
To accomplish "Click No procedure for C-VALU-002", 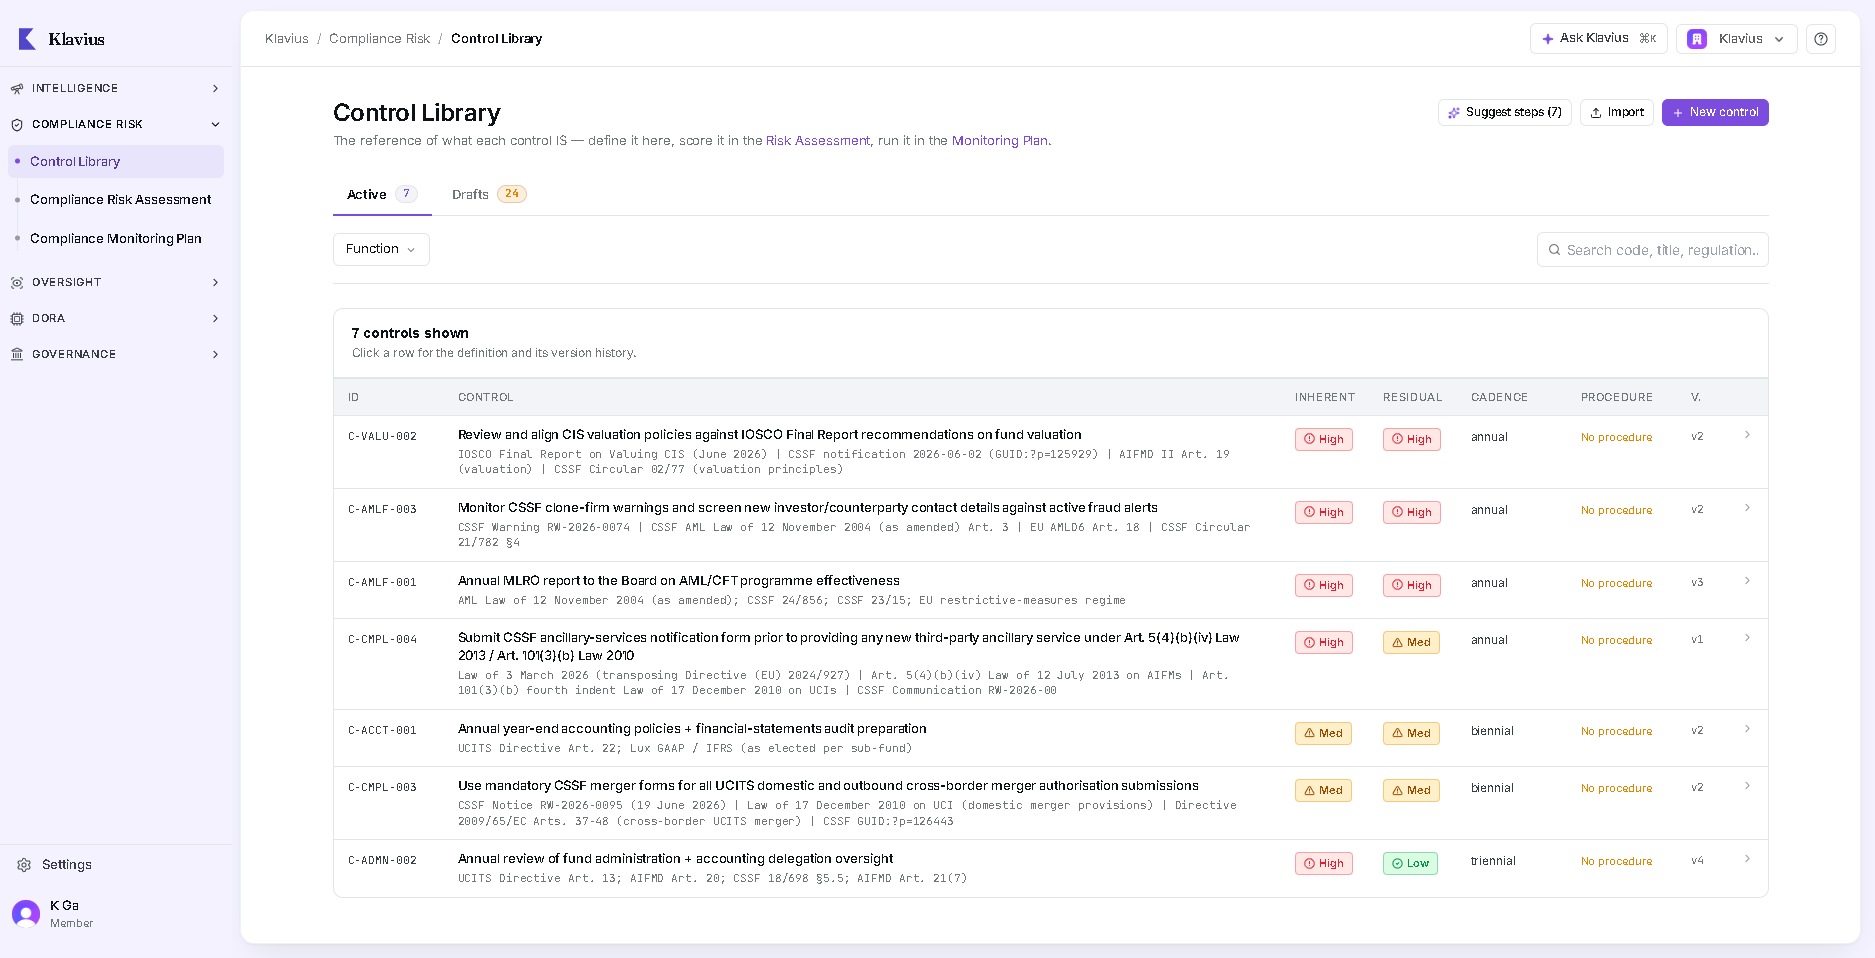I will (x=1616, y=438).
